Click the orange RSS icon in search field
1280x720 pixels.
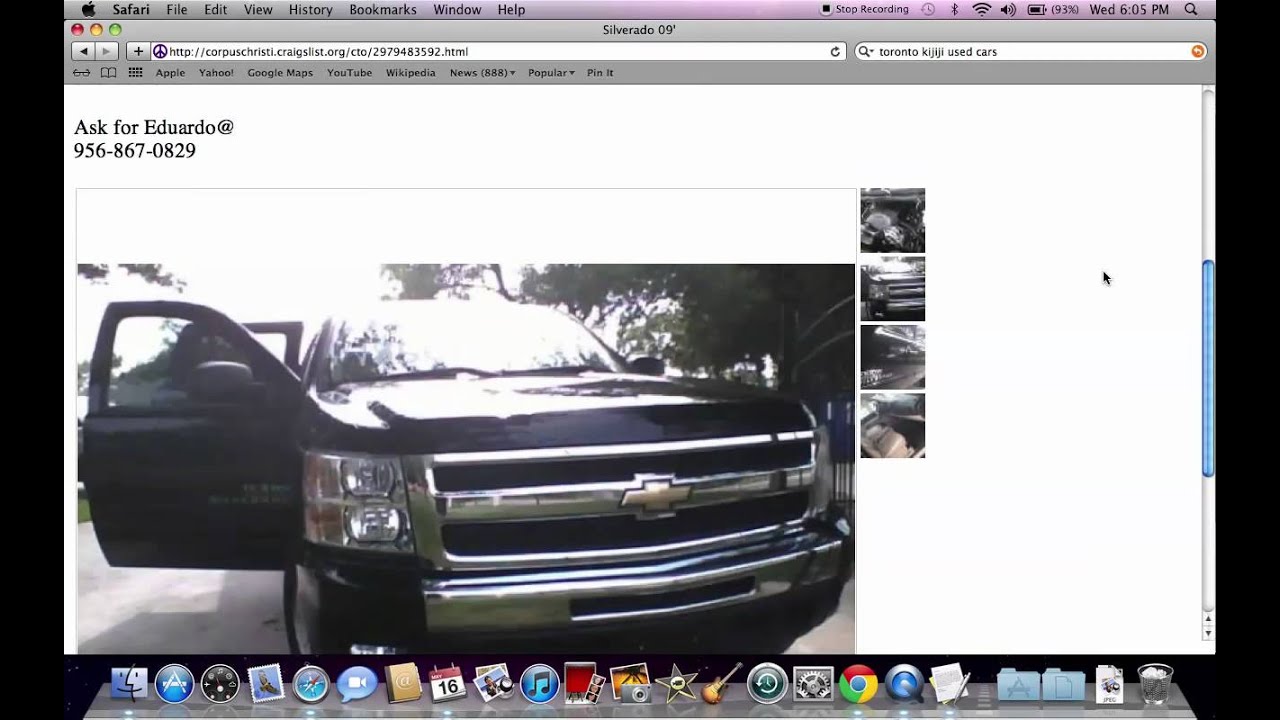tap(1197, 51)
